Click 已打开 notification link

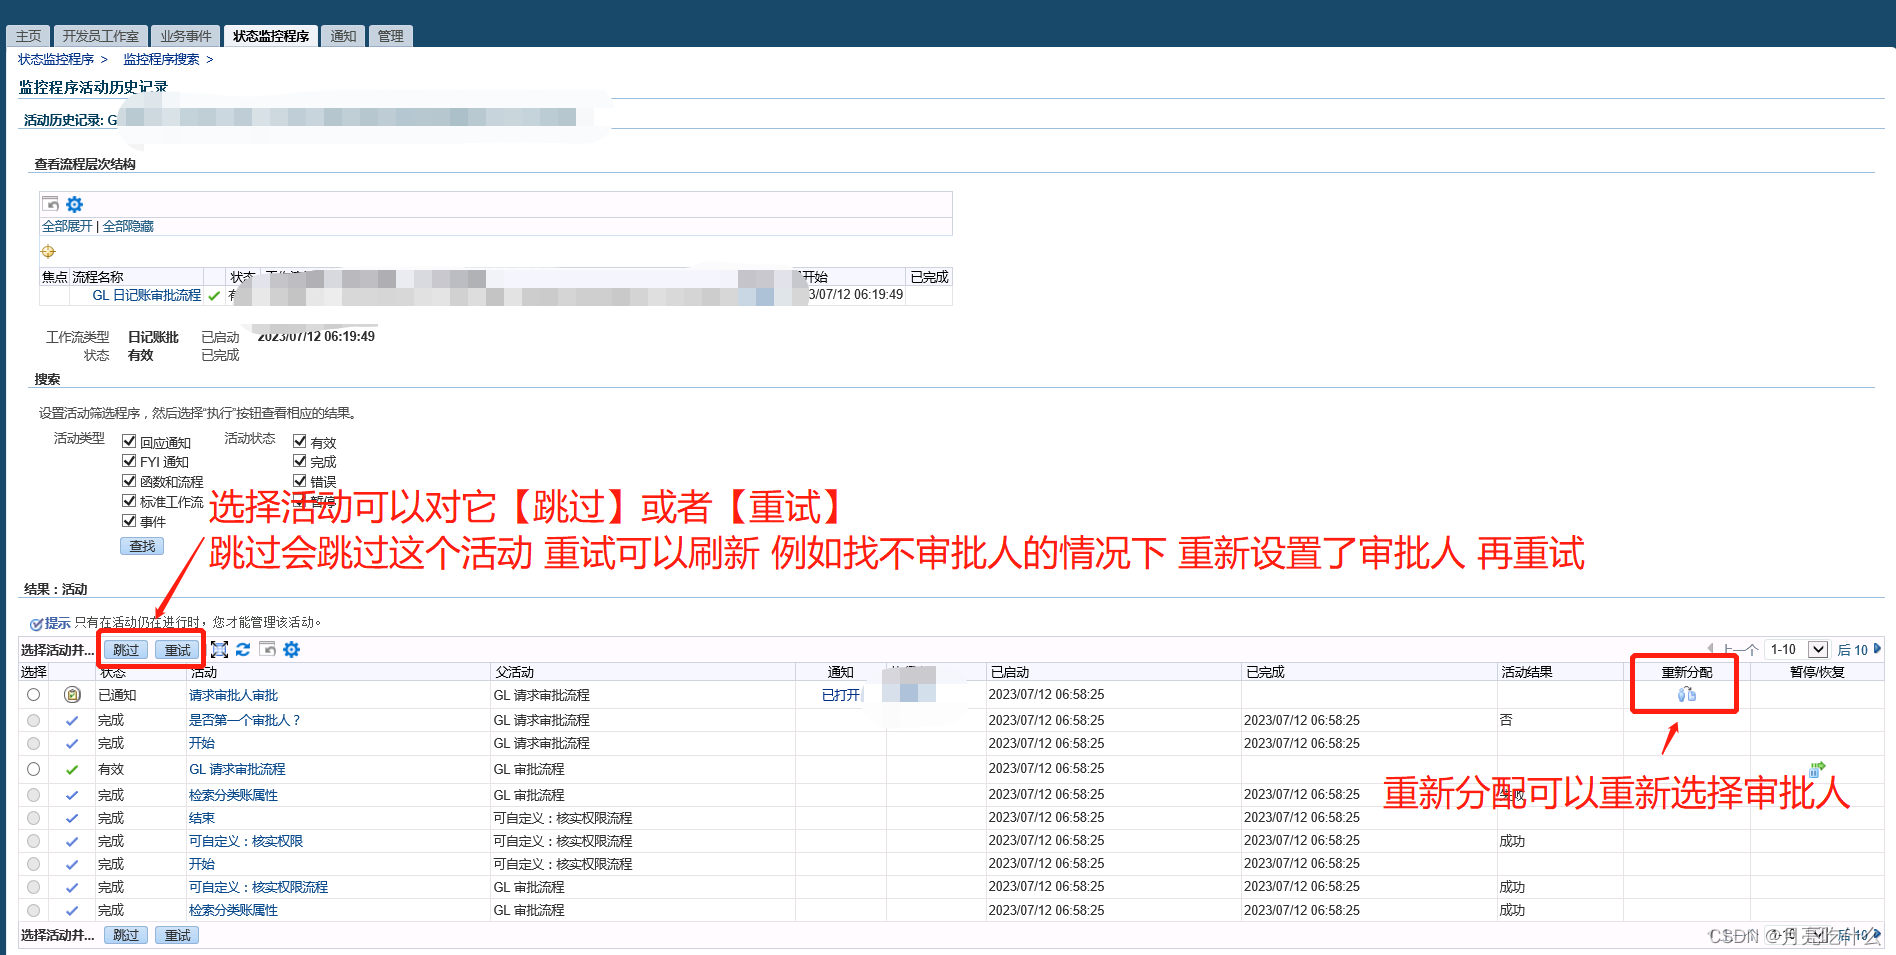click(841, 695)
